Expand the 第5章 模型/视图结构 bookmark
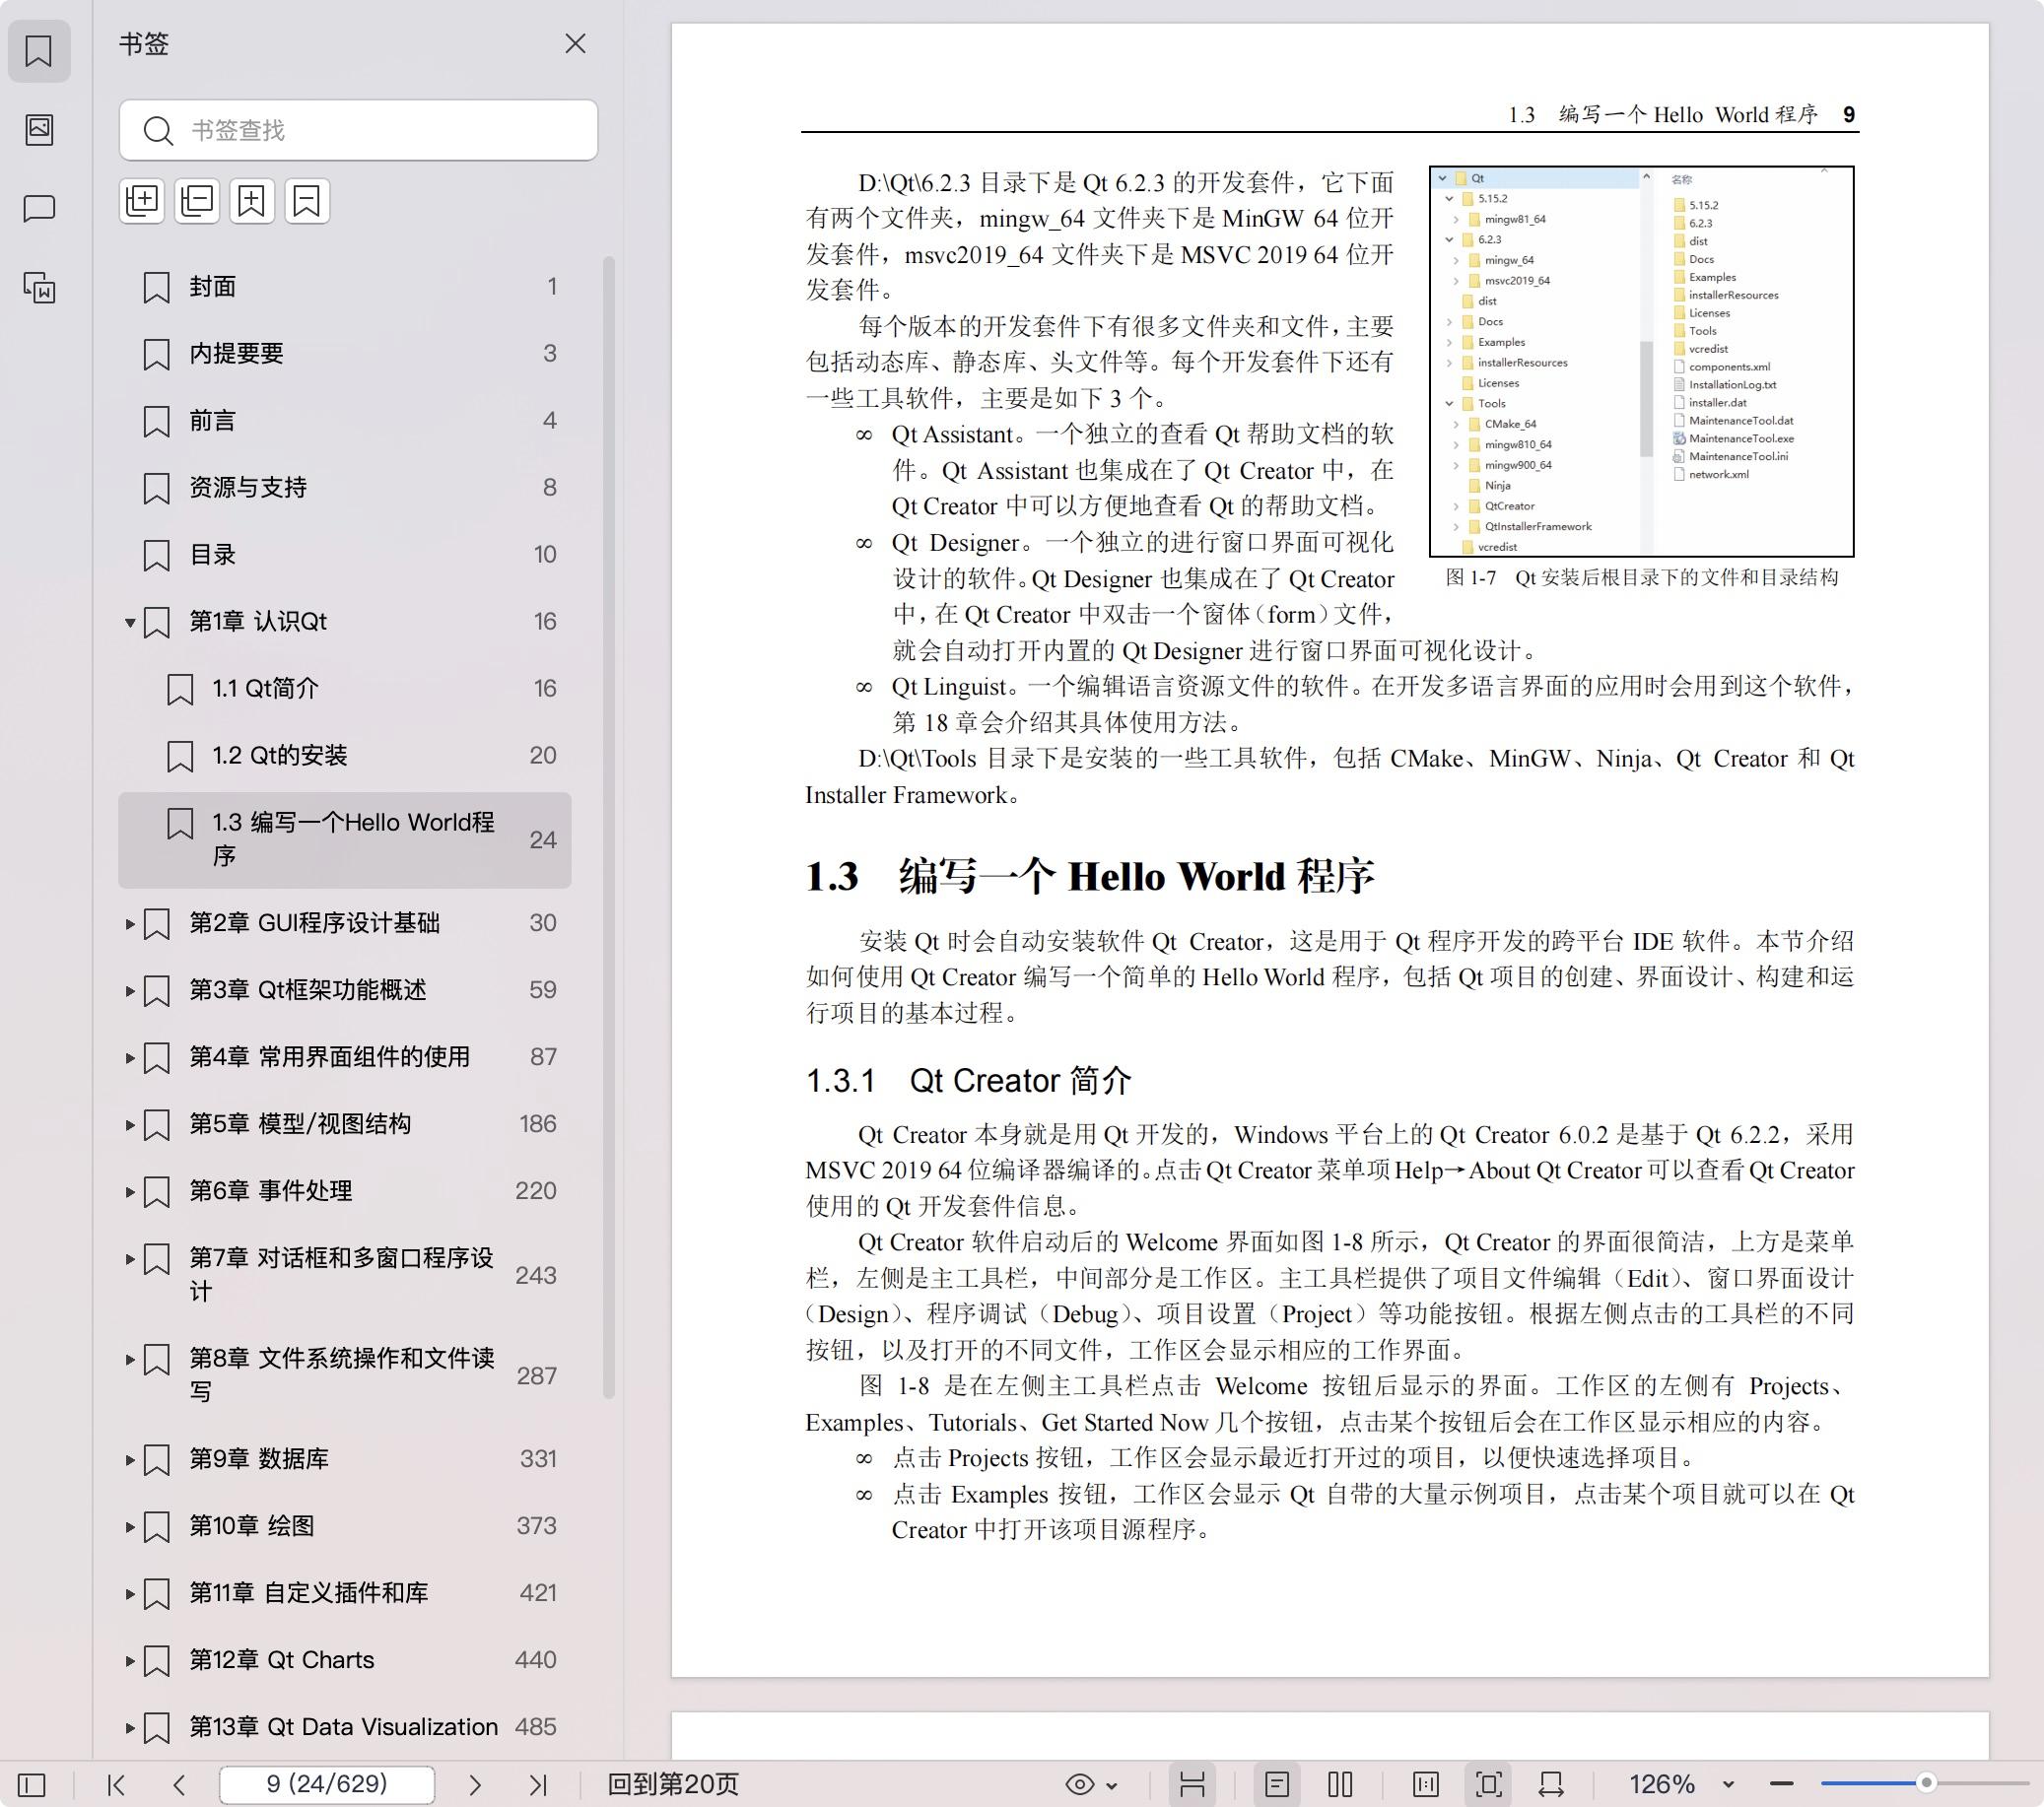This screenshot has width=2044, height=1807. pos(129,1125)
